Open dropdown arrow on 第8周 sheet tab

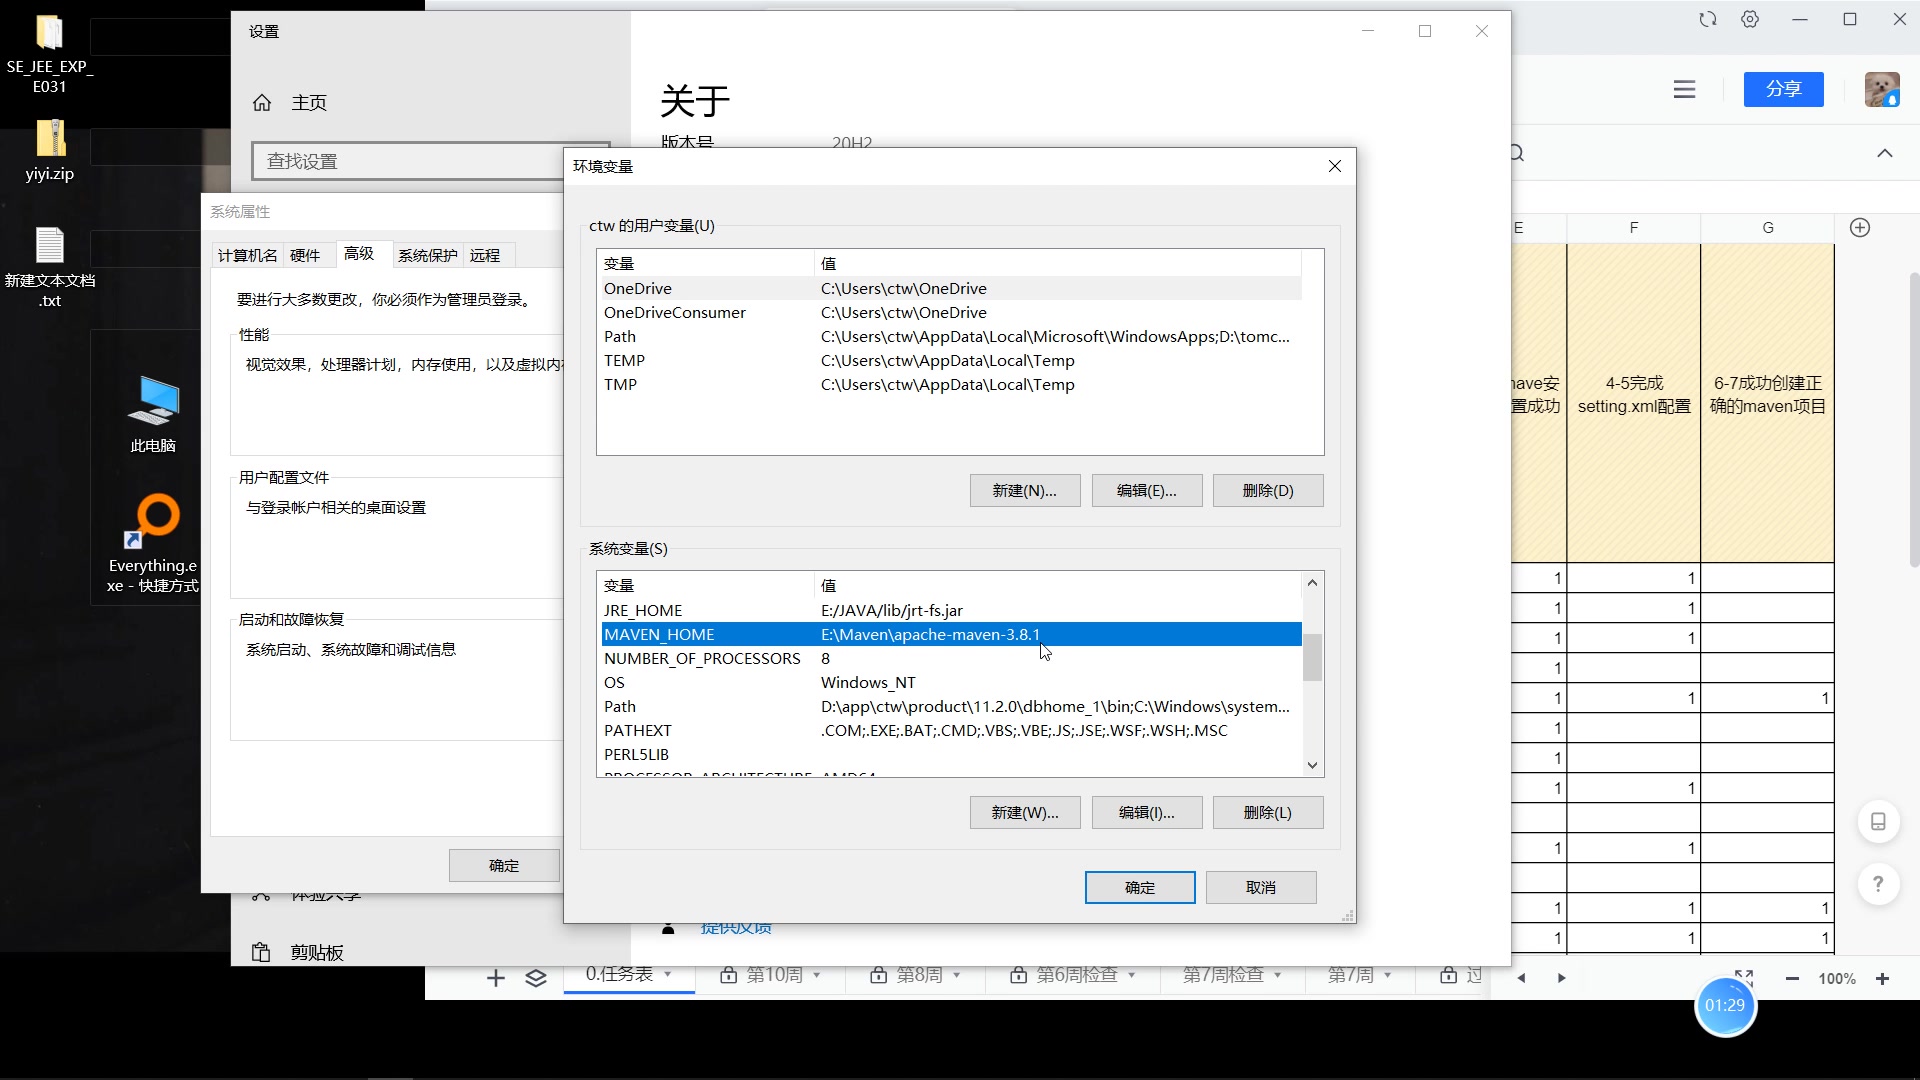[x=957, y=975]
